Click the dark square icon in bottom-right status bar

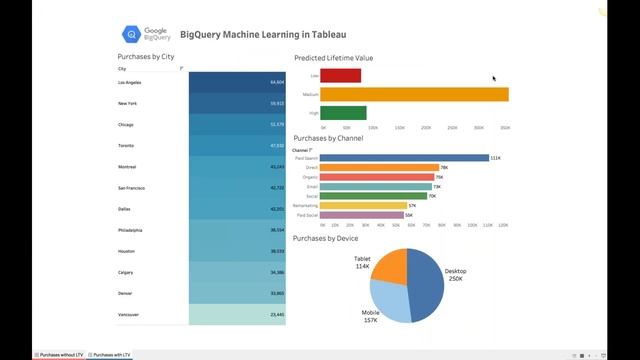point(582,356)
